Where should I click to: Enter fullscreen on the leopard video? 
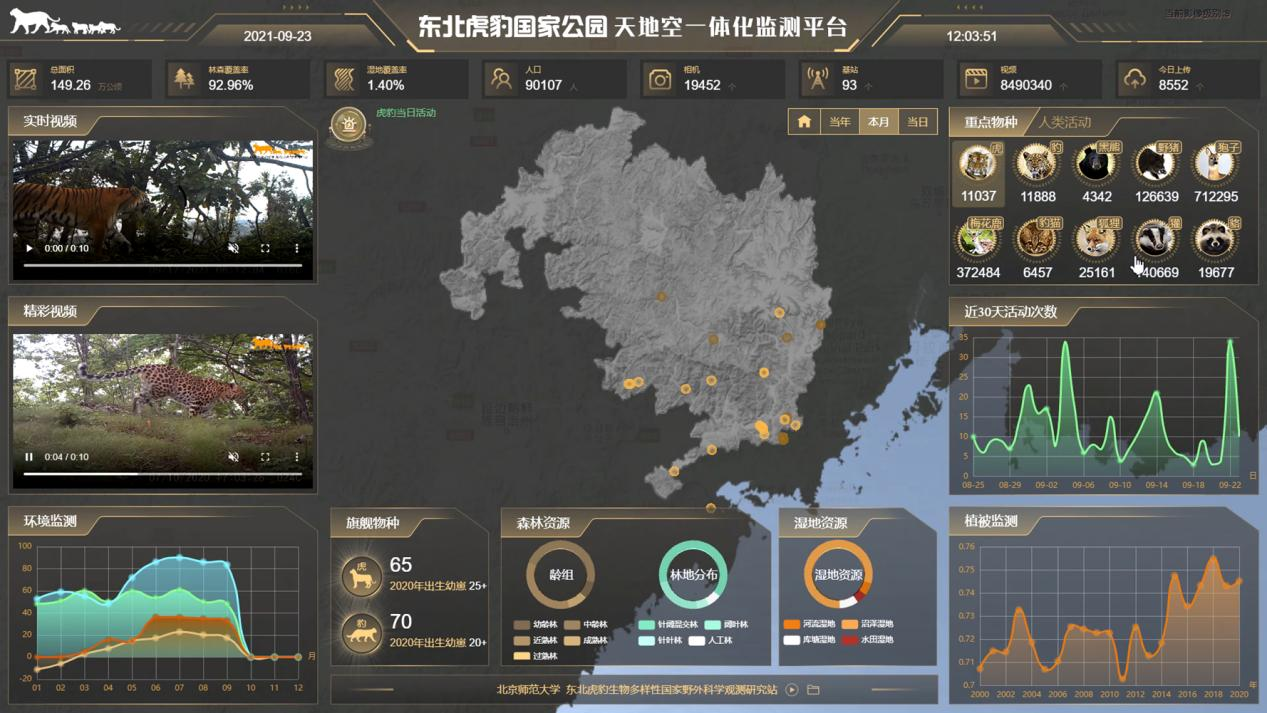pos(265,457)
